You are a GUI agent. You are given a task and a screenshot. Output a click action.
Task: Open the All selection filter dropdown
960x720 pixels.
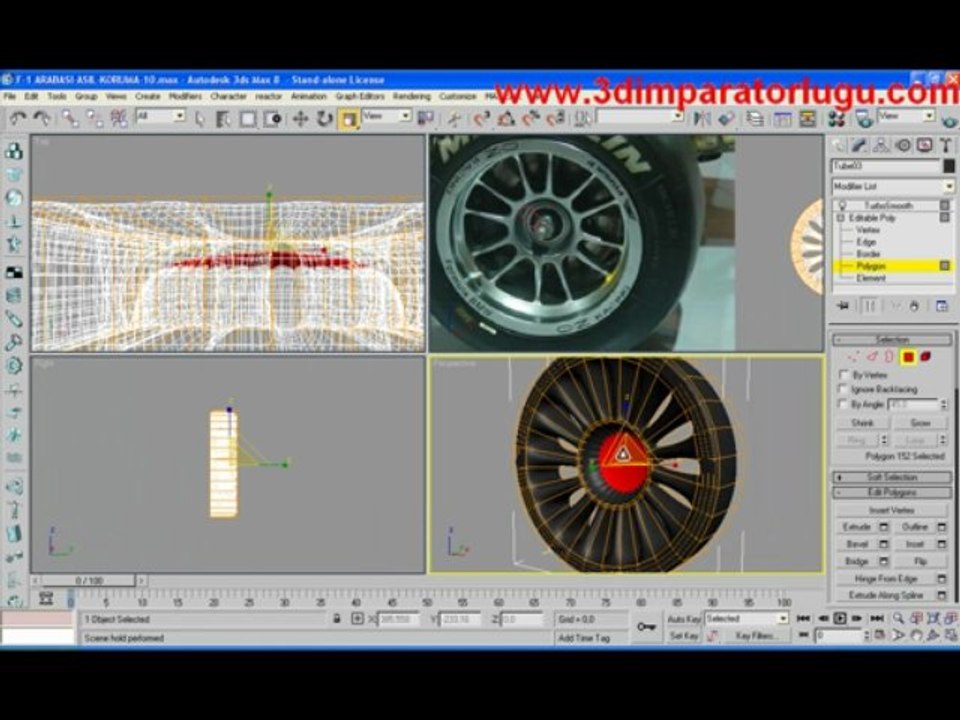click(x=161, y=116)
